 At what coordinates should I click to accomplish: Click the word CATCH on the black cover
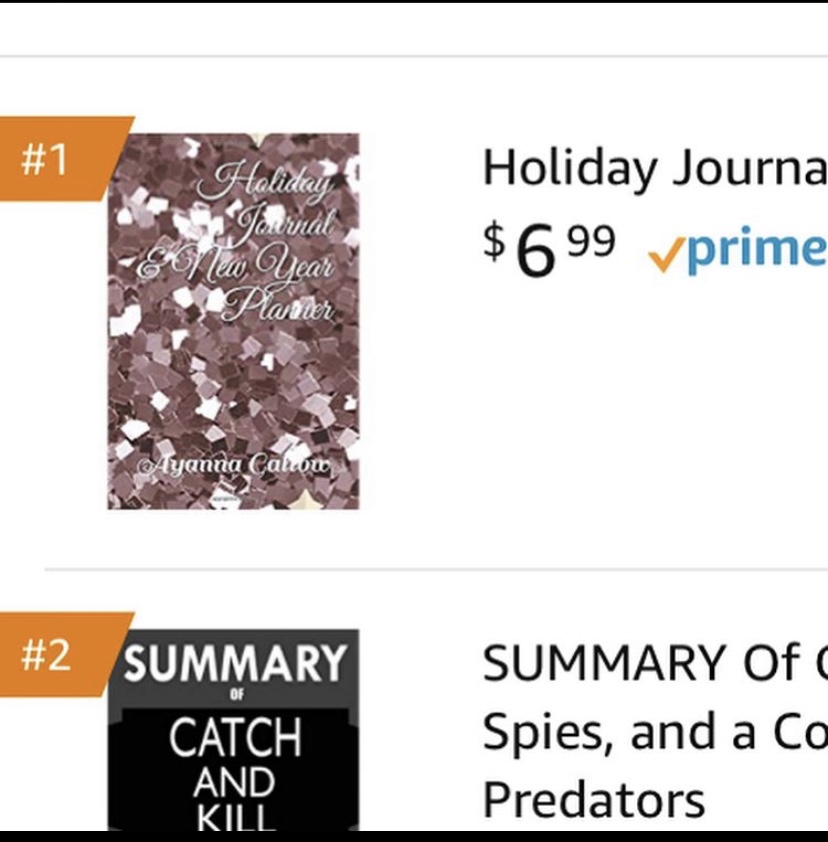pyautogui.click(x=236, y=739)
